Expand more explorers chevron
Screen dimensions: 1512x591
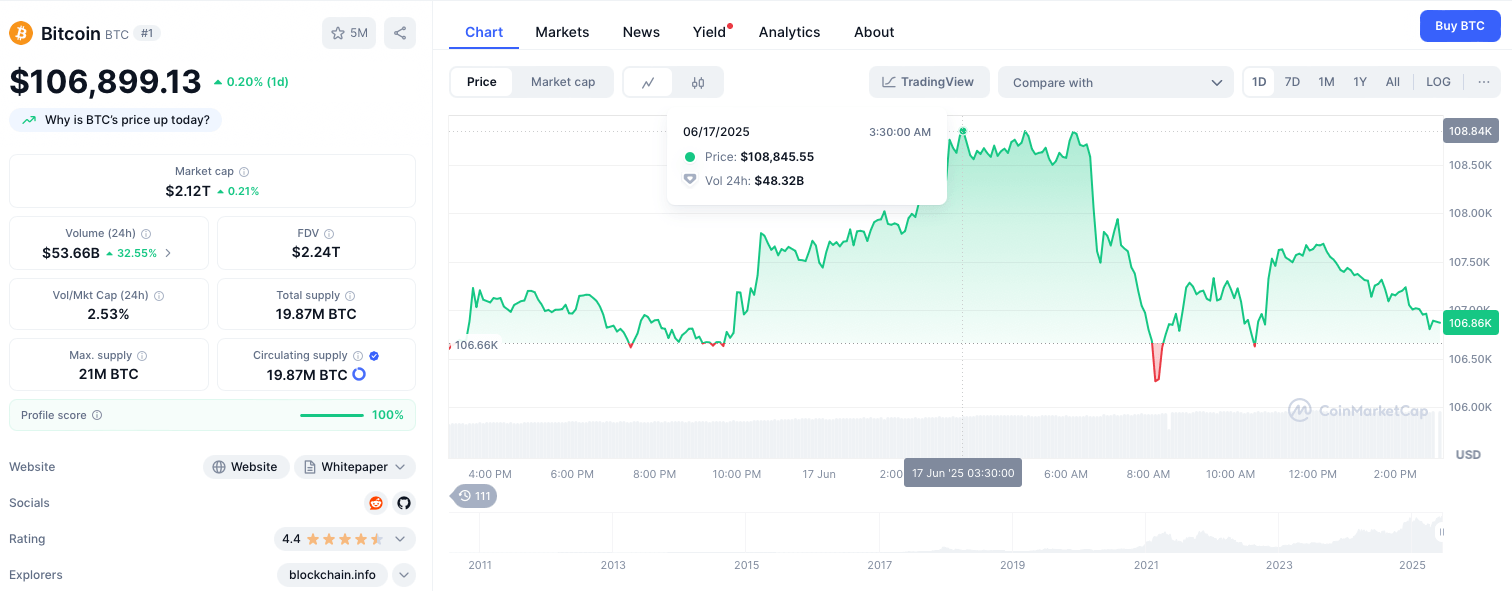point(404,575)
